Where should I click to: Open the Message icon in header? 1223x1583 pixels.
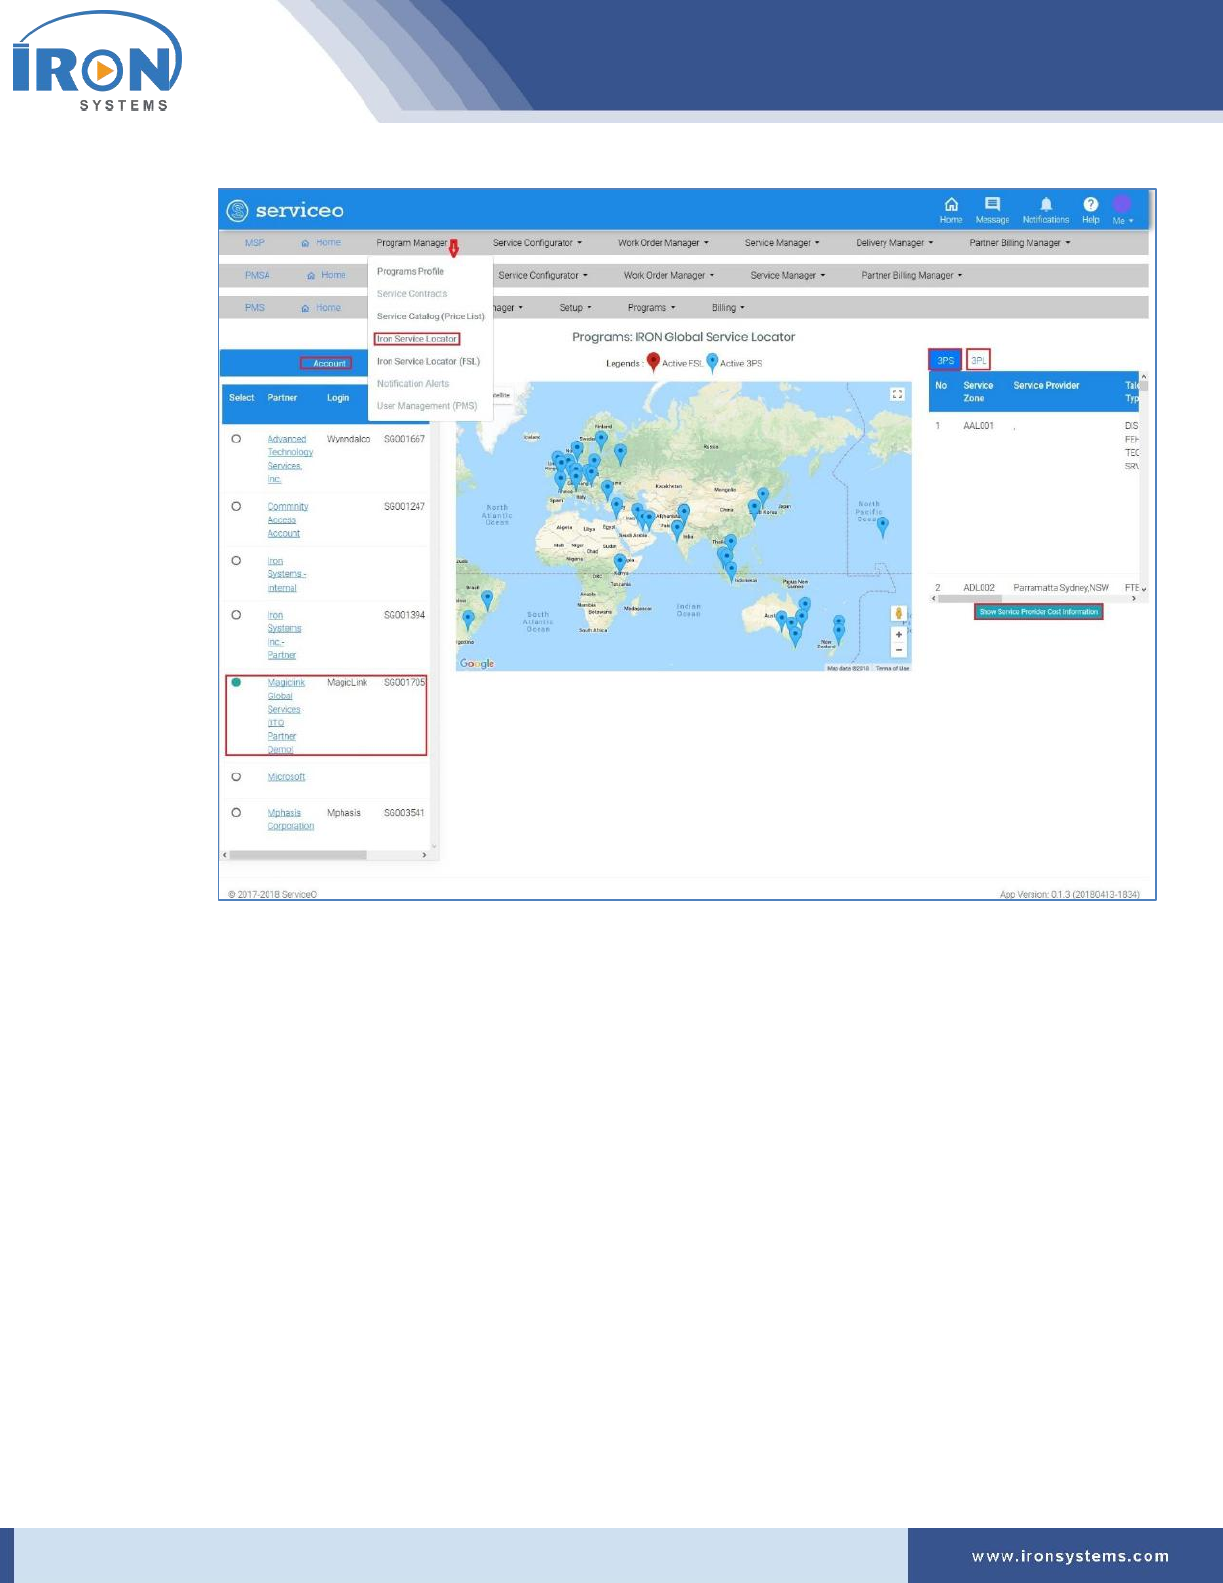click(992, 210)
